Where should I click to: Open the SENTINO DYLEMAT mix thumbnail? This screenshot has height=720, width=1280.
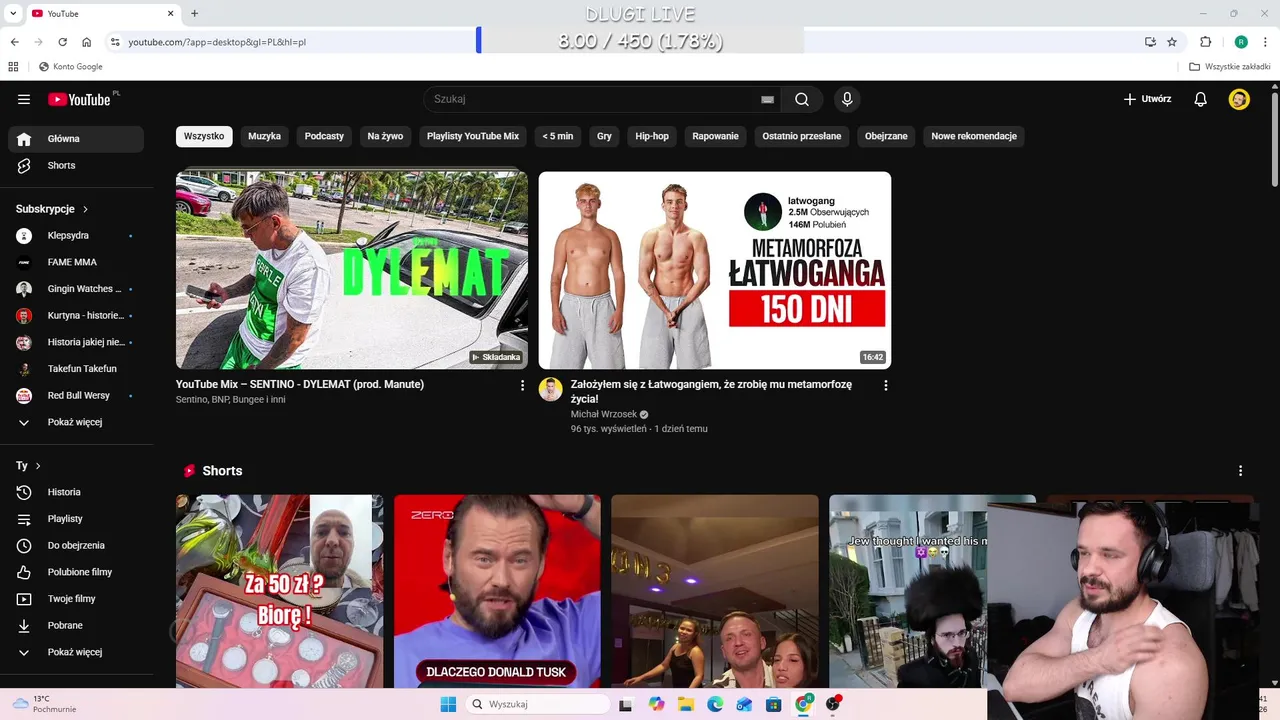(352, 270)
